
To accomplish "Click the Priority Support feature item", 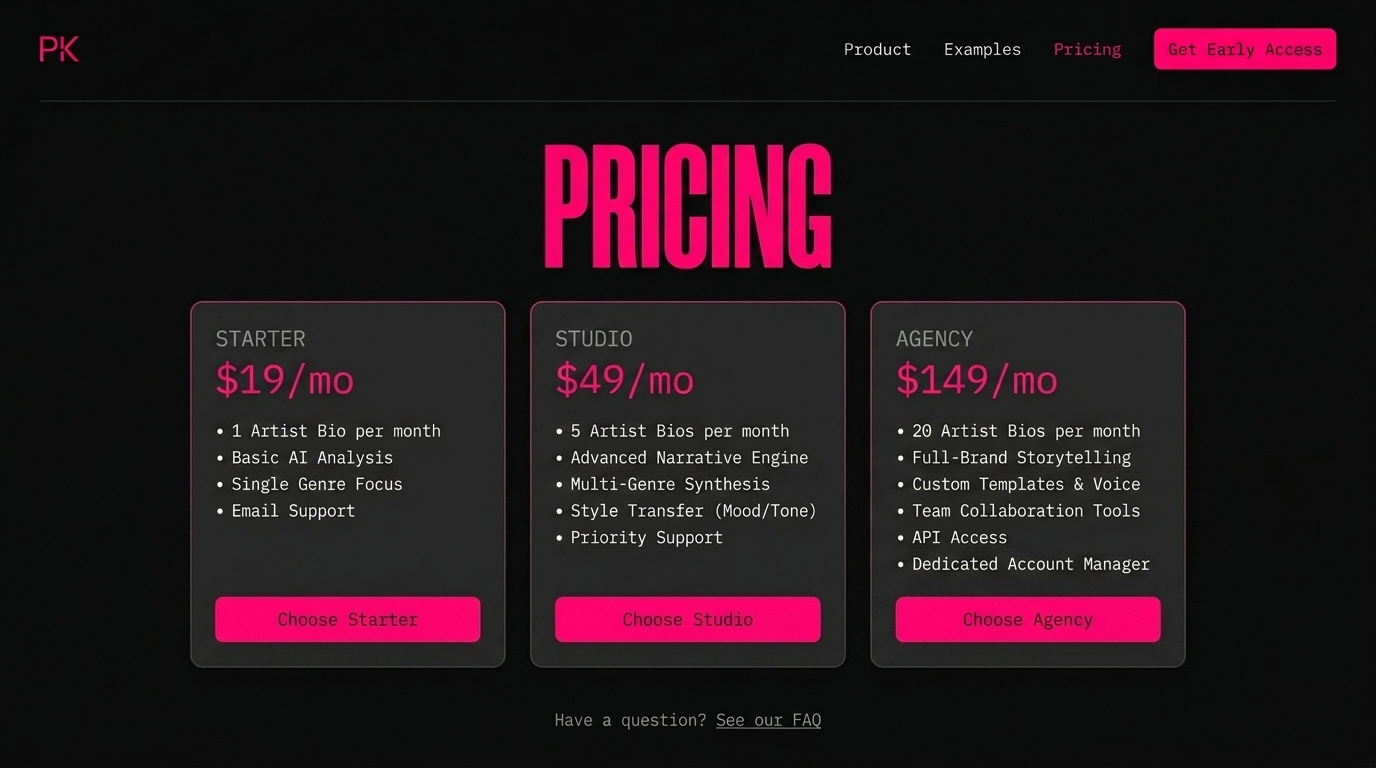I will pyautogui.click(x=646, y=537).
